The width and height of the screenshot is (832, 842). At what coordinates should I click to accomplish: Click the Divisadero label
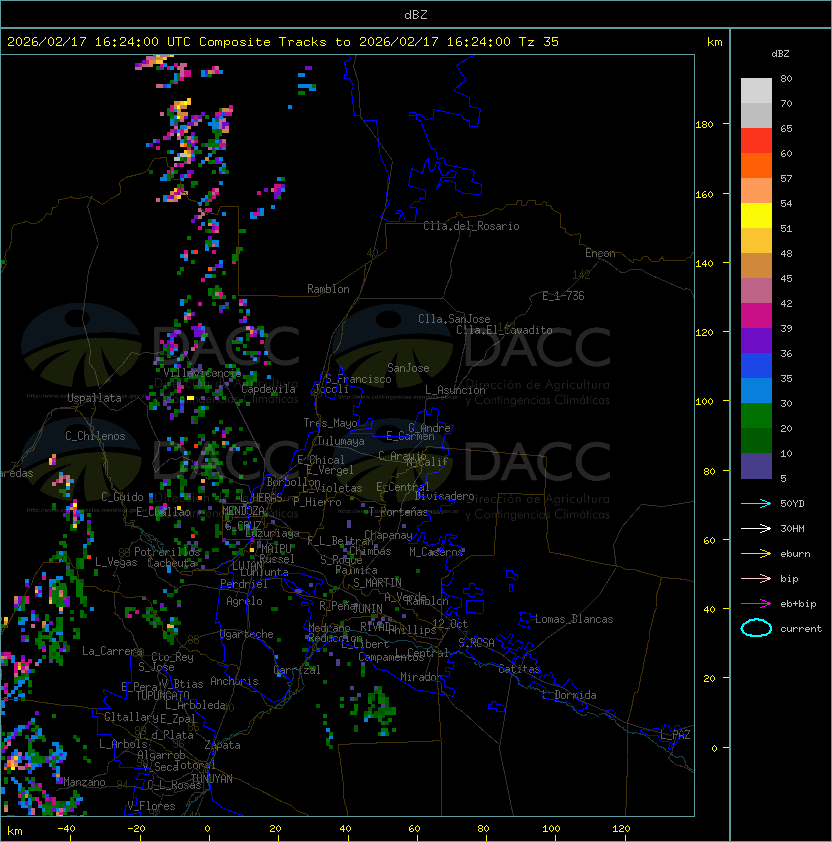click(x=444, y=496)
